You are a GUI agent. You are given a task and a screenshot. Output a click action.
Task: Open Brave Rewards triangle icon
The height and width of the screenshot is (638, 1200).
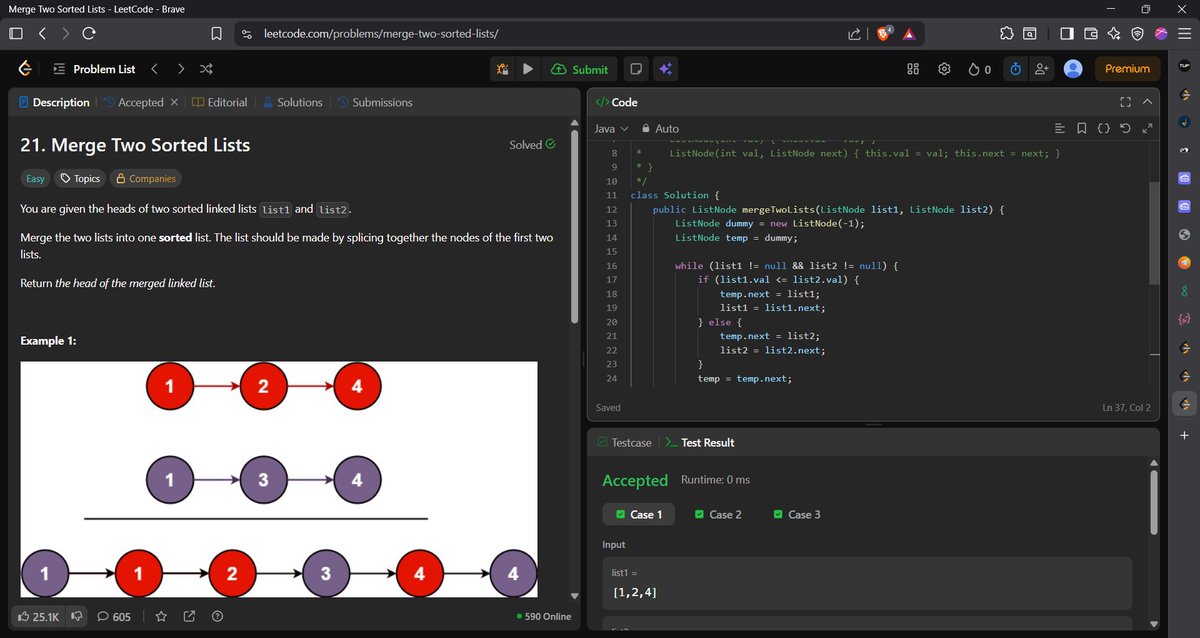click(909, 33)
